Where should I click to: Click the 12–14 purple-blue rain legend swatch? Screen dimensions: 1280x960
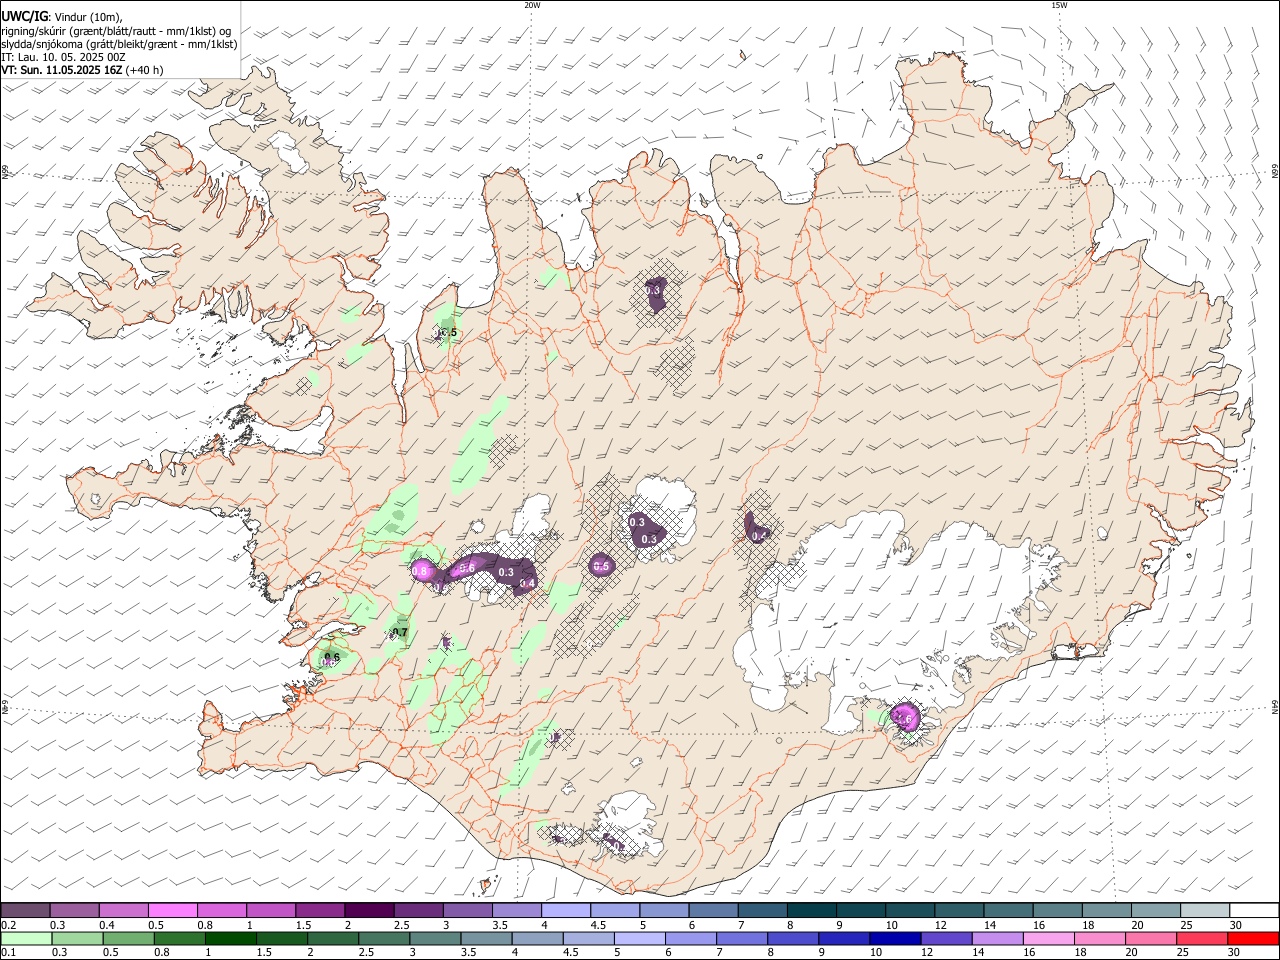pyautogui.click(x=948, y=938)
